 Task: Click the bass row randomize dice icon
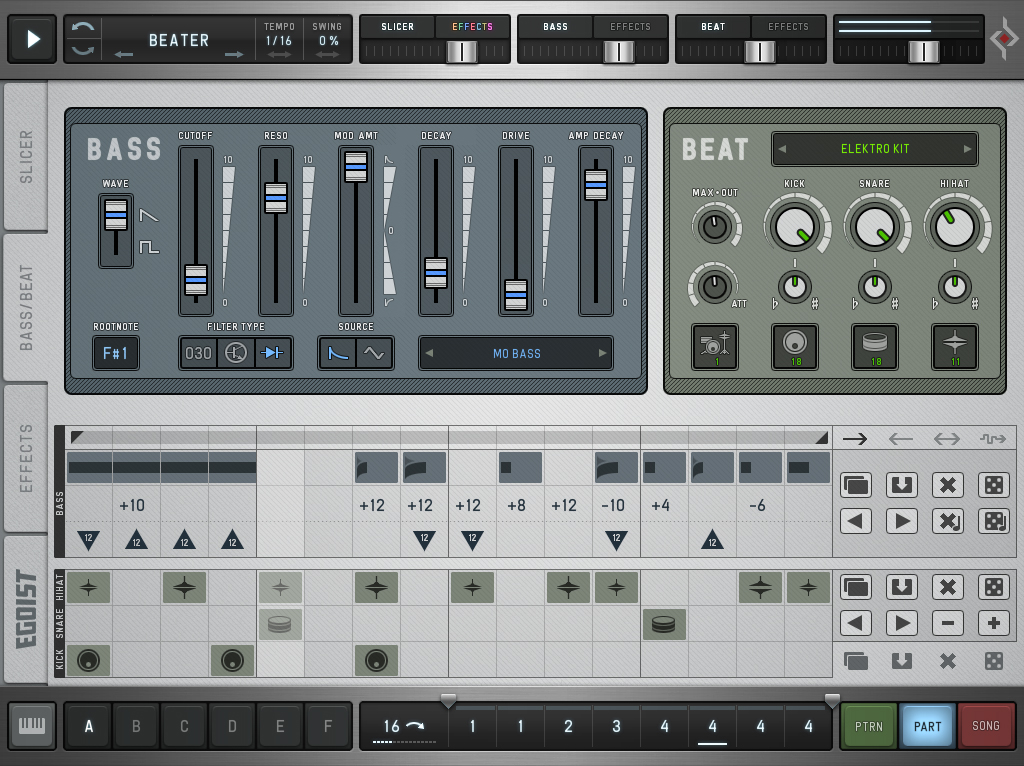pyautogui.click(x=993, y=485)
